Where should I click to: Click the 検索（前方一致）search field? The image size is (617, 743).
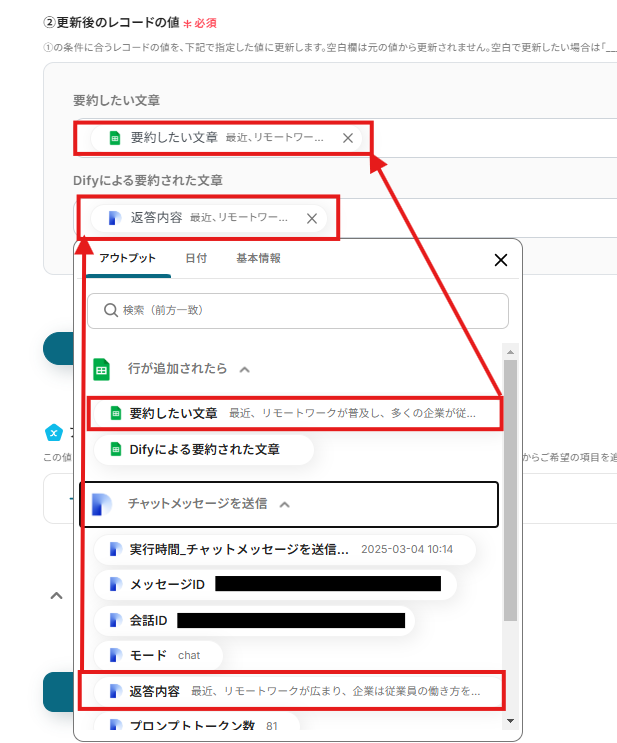click(x=298, y=310)
